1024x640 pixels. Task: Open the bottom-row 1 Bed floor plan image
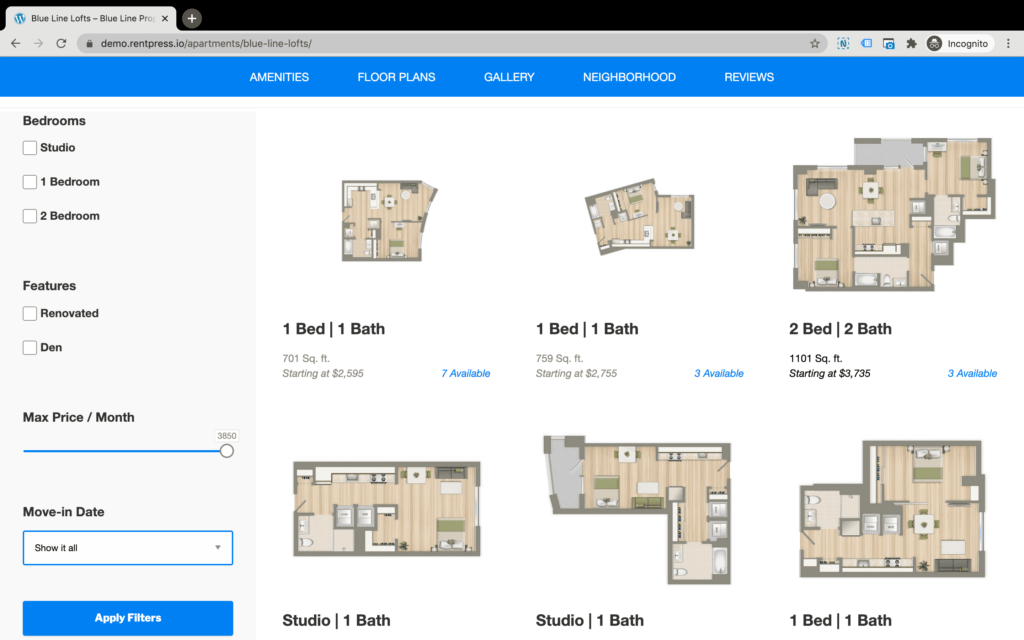tap(892, 509)
